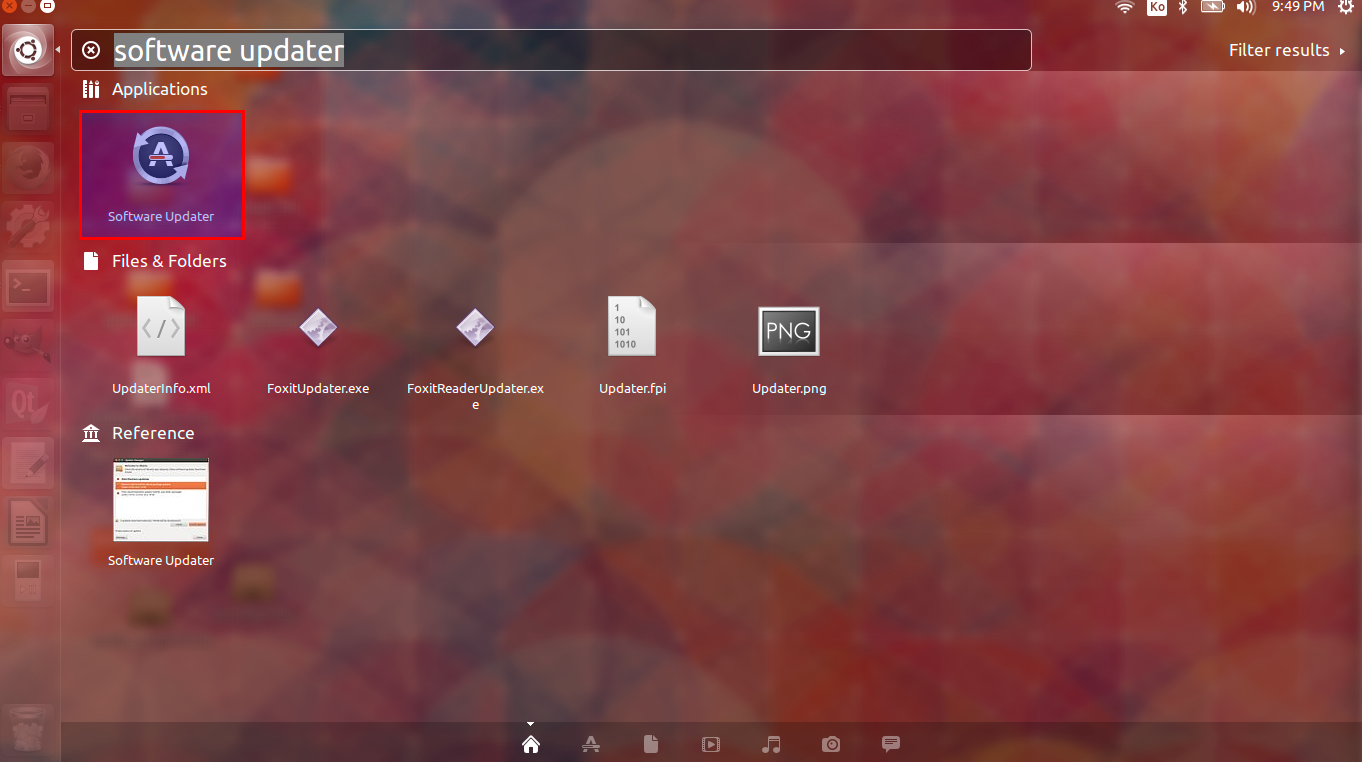1362x762 pixels.
Task: Open the text editor from the launcher
Action: pos(28,463)
